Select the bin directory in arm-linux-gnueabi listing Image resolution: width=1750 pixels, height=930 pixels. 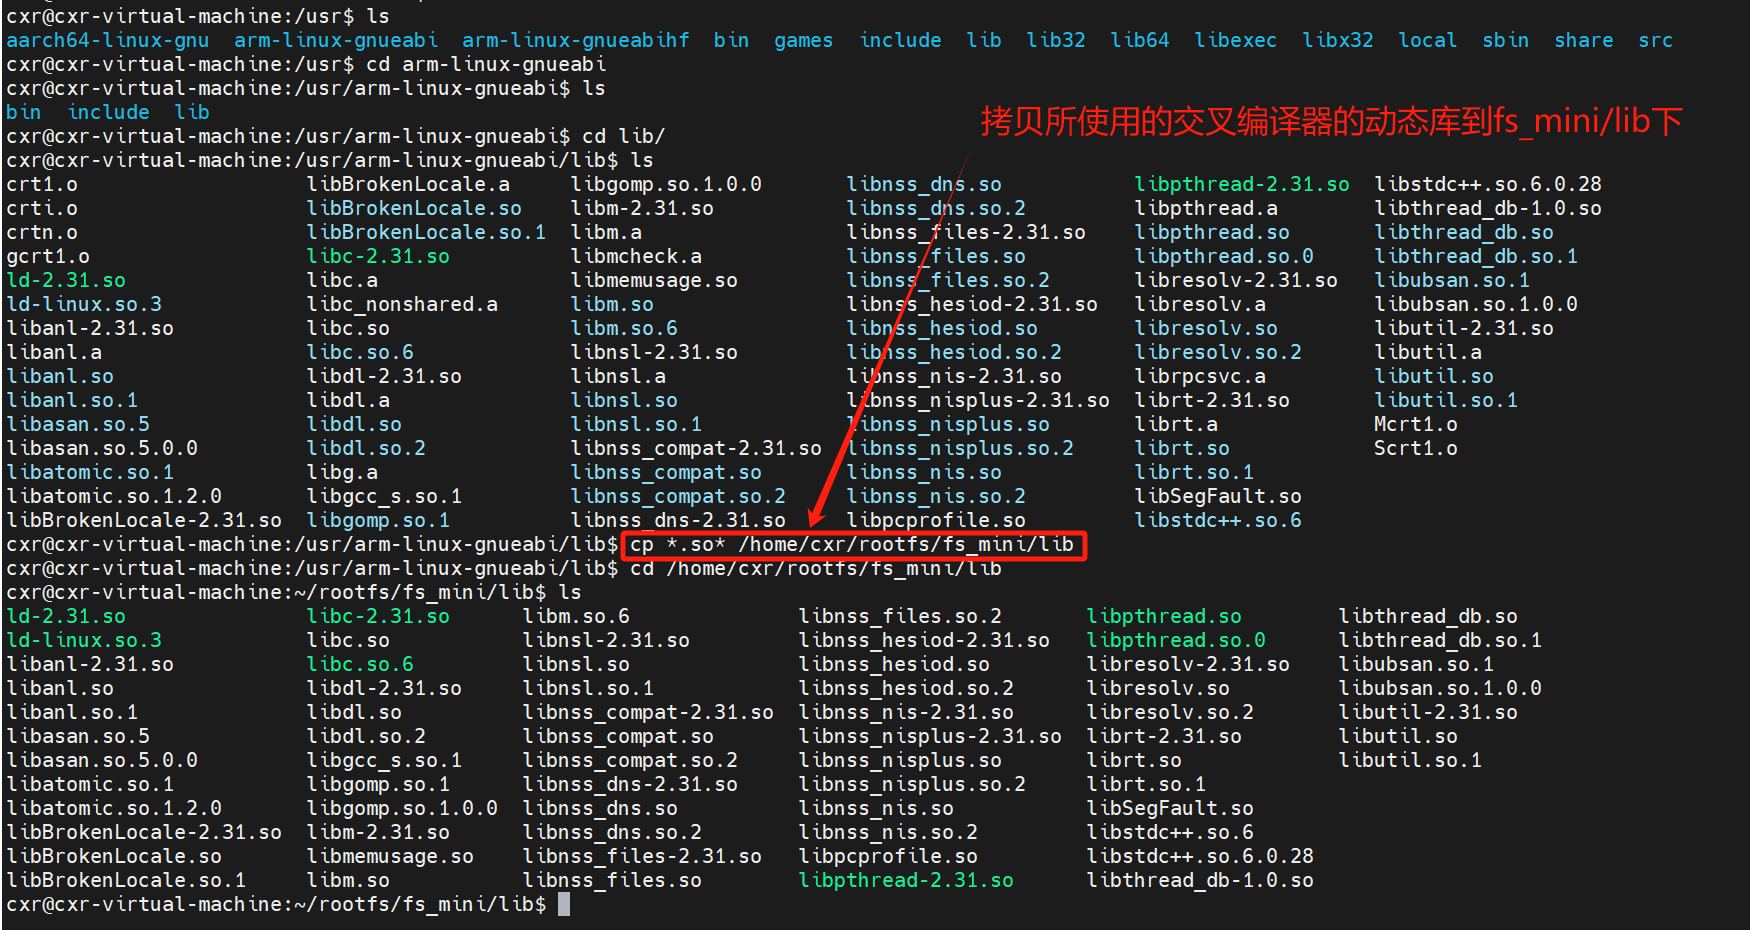(23, 112)
